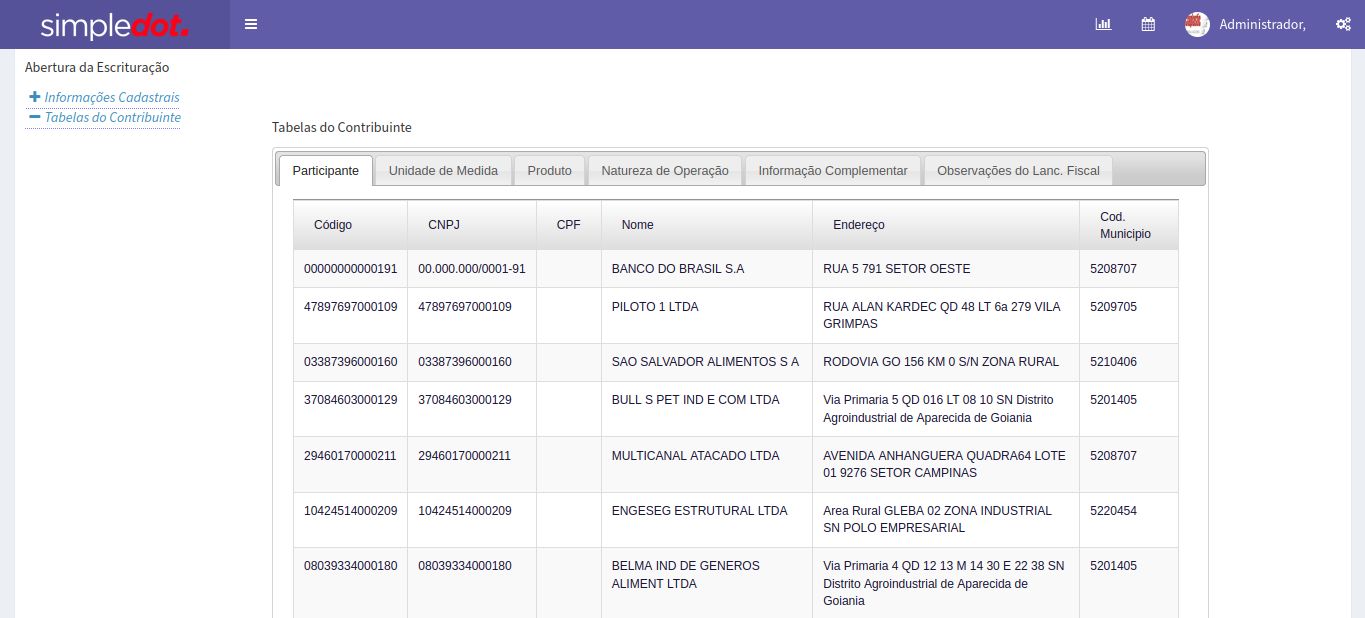Open the settings gears icon

1343,24
